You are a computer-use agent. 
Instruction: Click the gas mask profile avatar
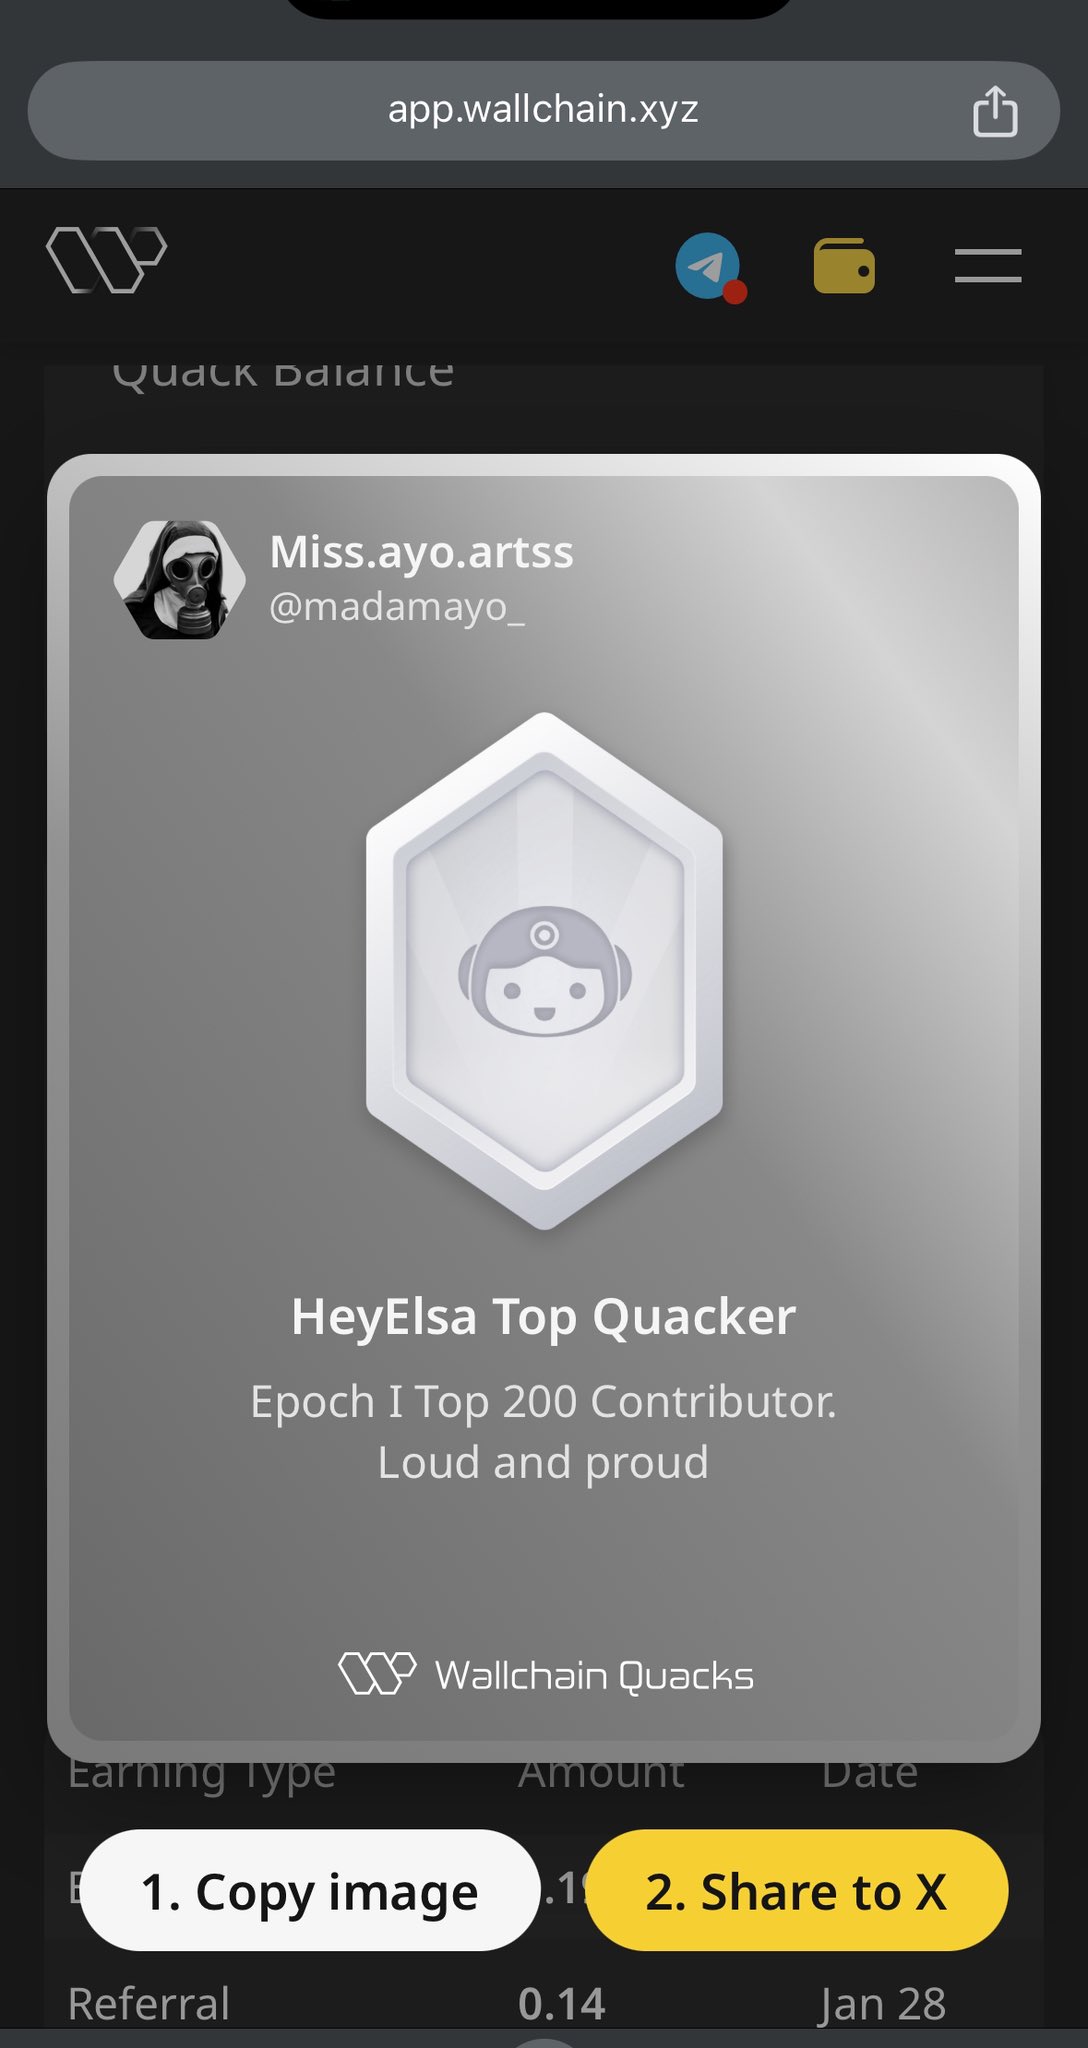180,579
